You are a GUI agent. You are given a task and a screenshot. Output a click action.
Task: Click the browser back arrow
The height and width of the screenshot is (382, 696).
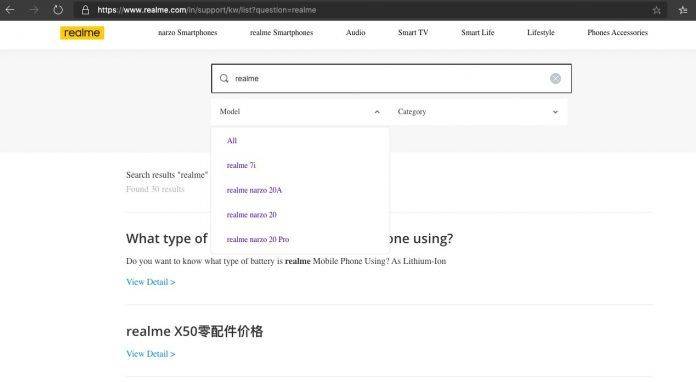[10, 10]
